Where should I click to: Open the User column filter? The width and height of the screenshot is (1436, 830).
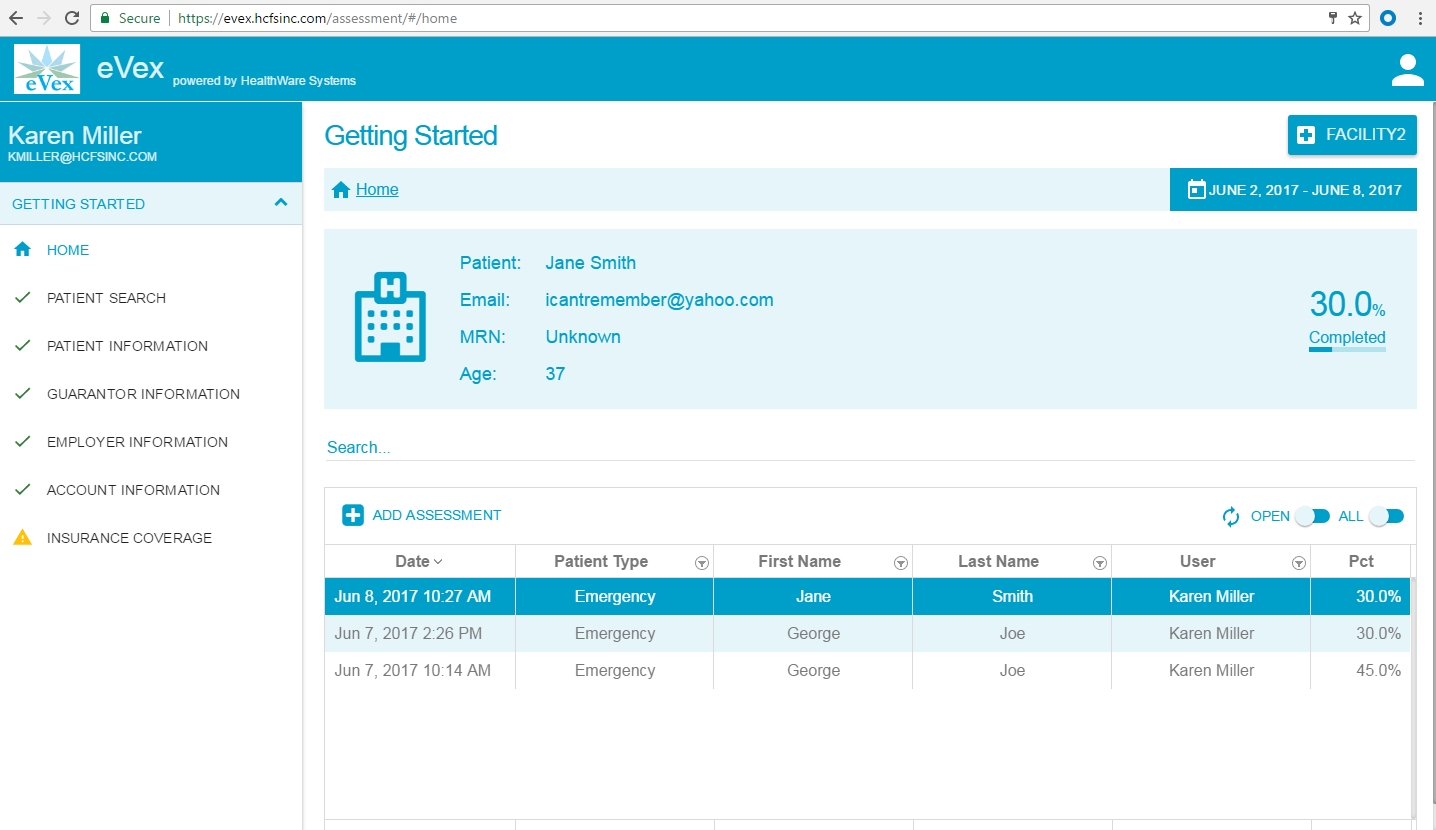[1298, 563]
